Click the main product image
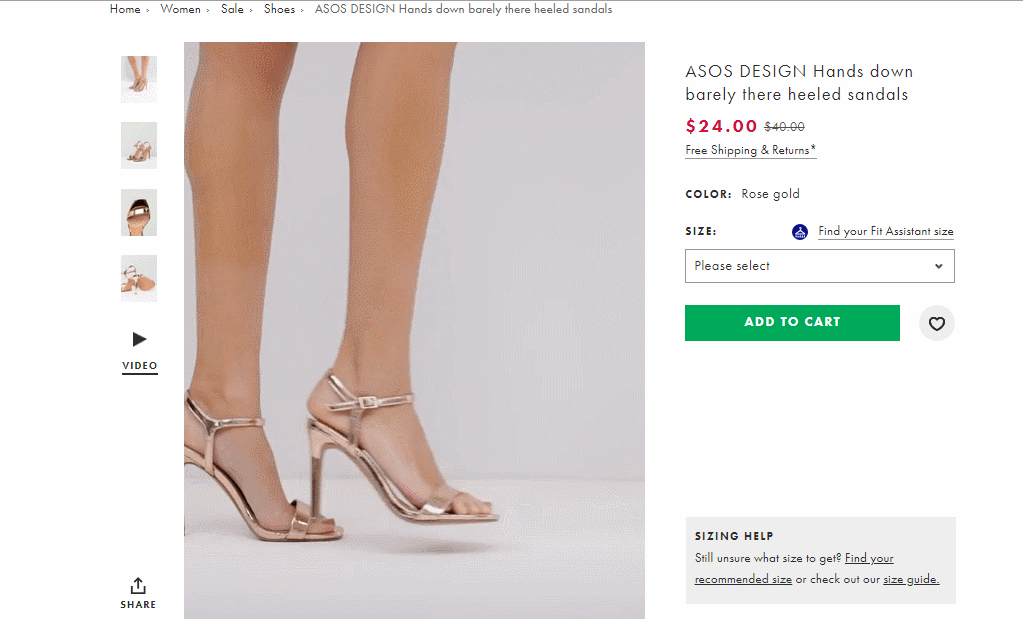Screen dimensions: 1023x619 (414, 330)
